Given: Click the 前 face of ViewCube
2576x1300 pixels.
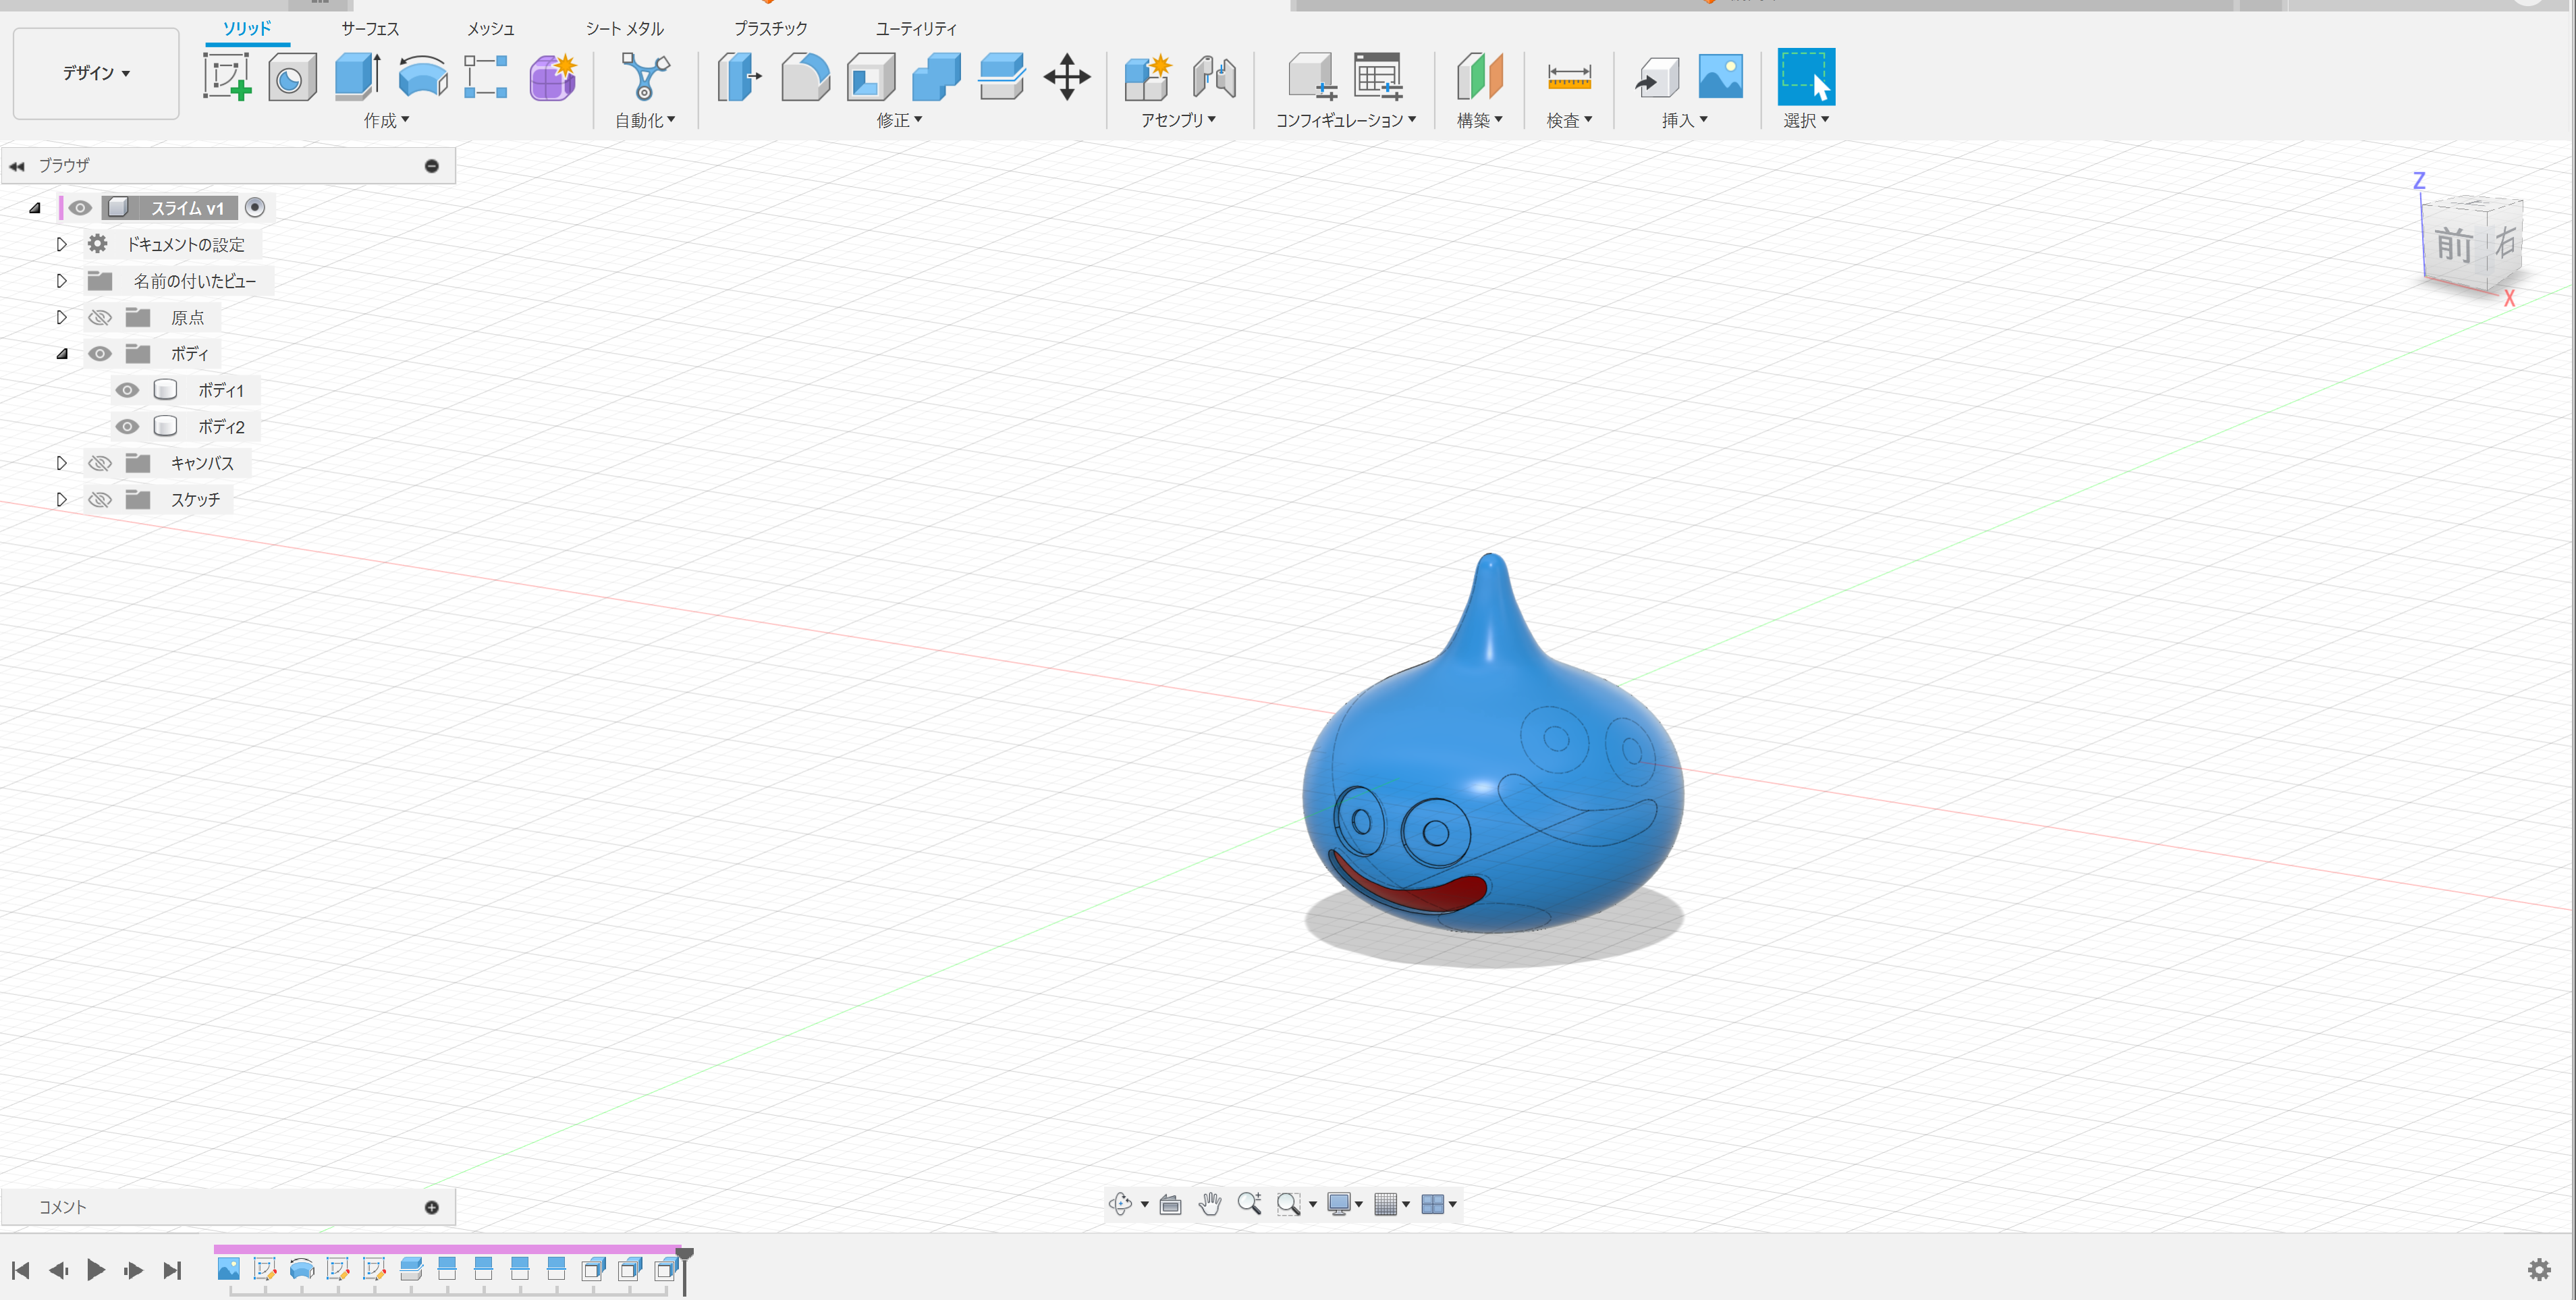Looking at the screenshot, I should coord(2453,244).
